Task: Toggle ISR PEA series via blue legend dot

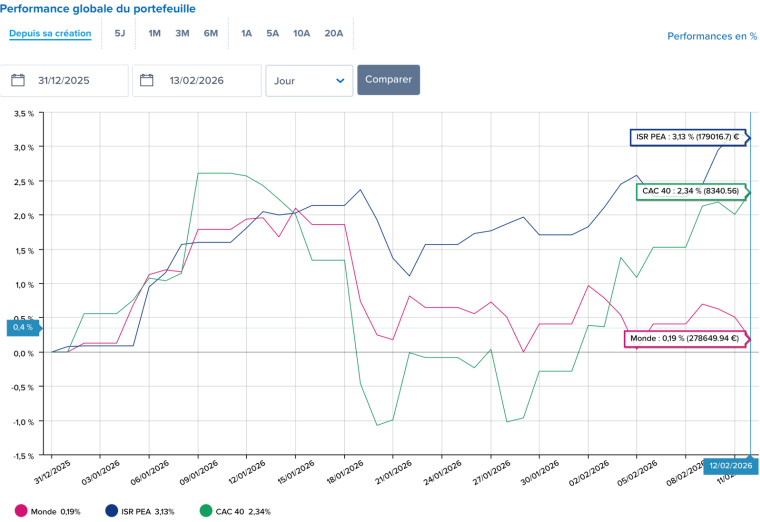Action: pyautogui.click(x=113, y=511)
